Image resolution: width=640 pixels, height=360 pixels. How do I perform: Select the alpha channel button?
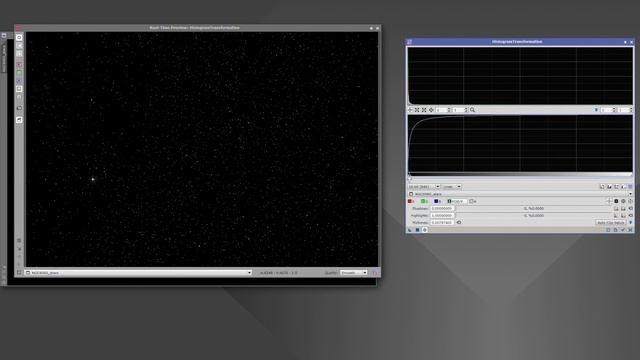[472, 201]
